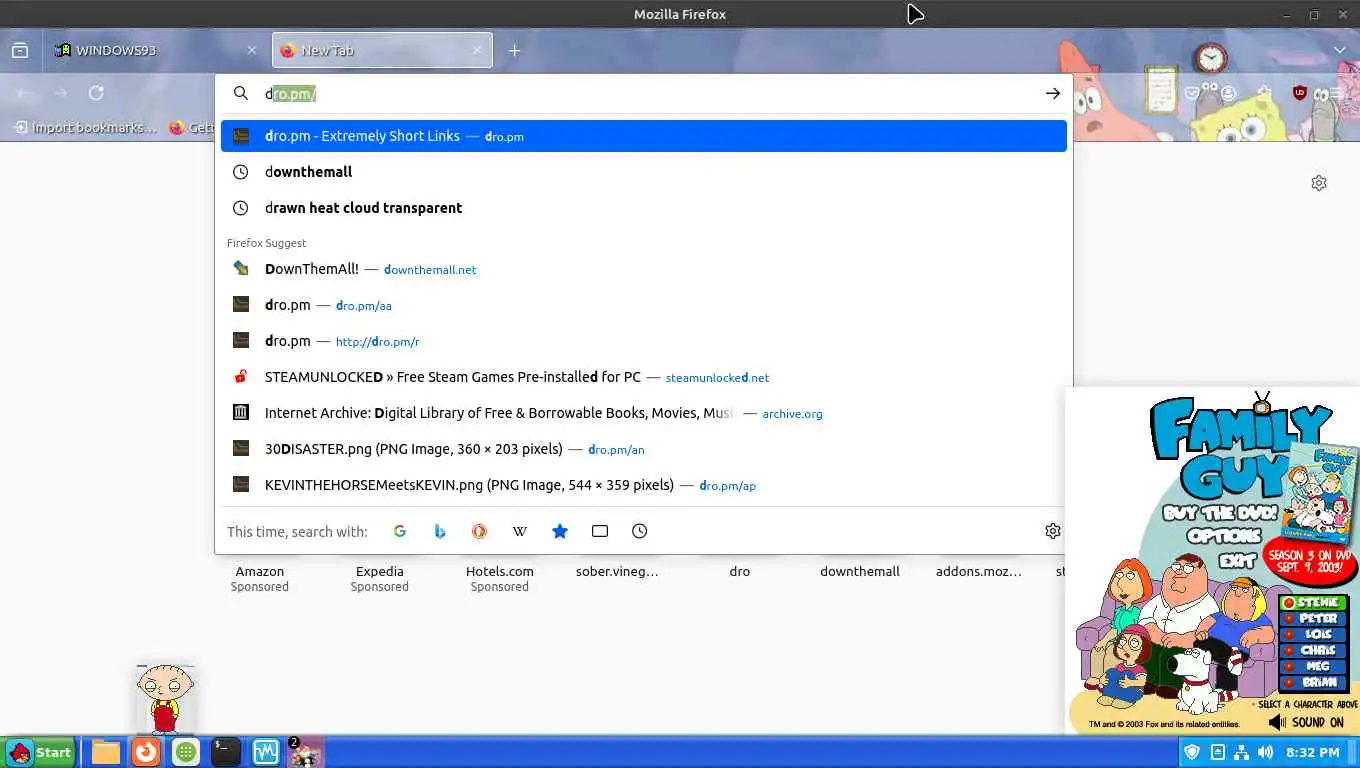Select MEG character option
Screen dimensions: 1360x768
click(1315, 667)
